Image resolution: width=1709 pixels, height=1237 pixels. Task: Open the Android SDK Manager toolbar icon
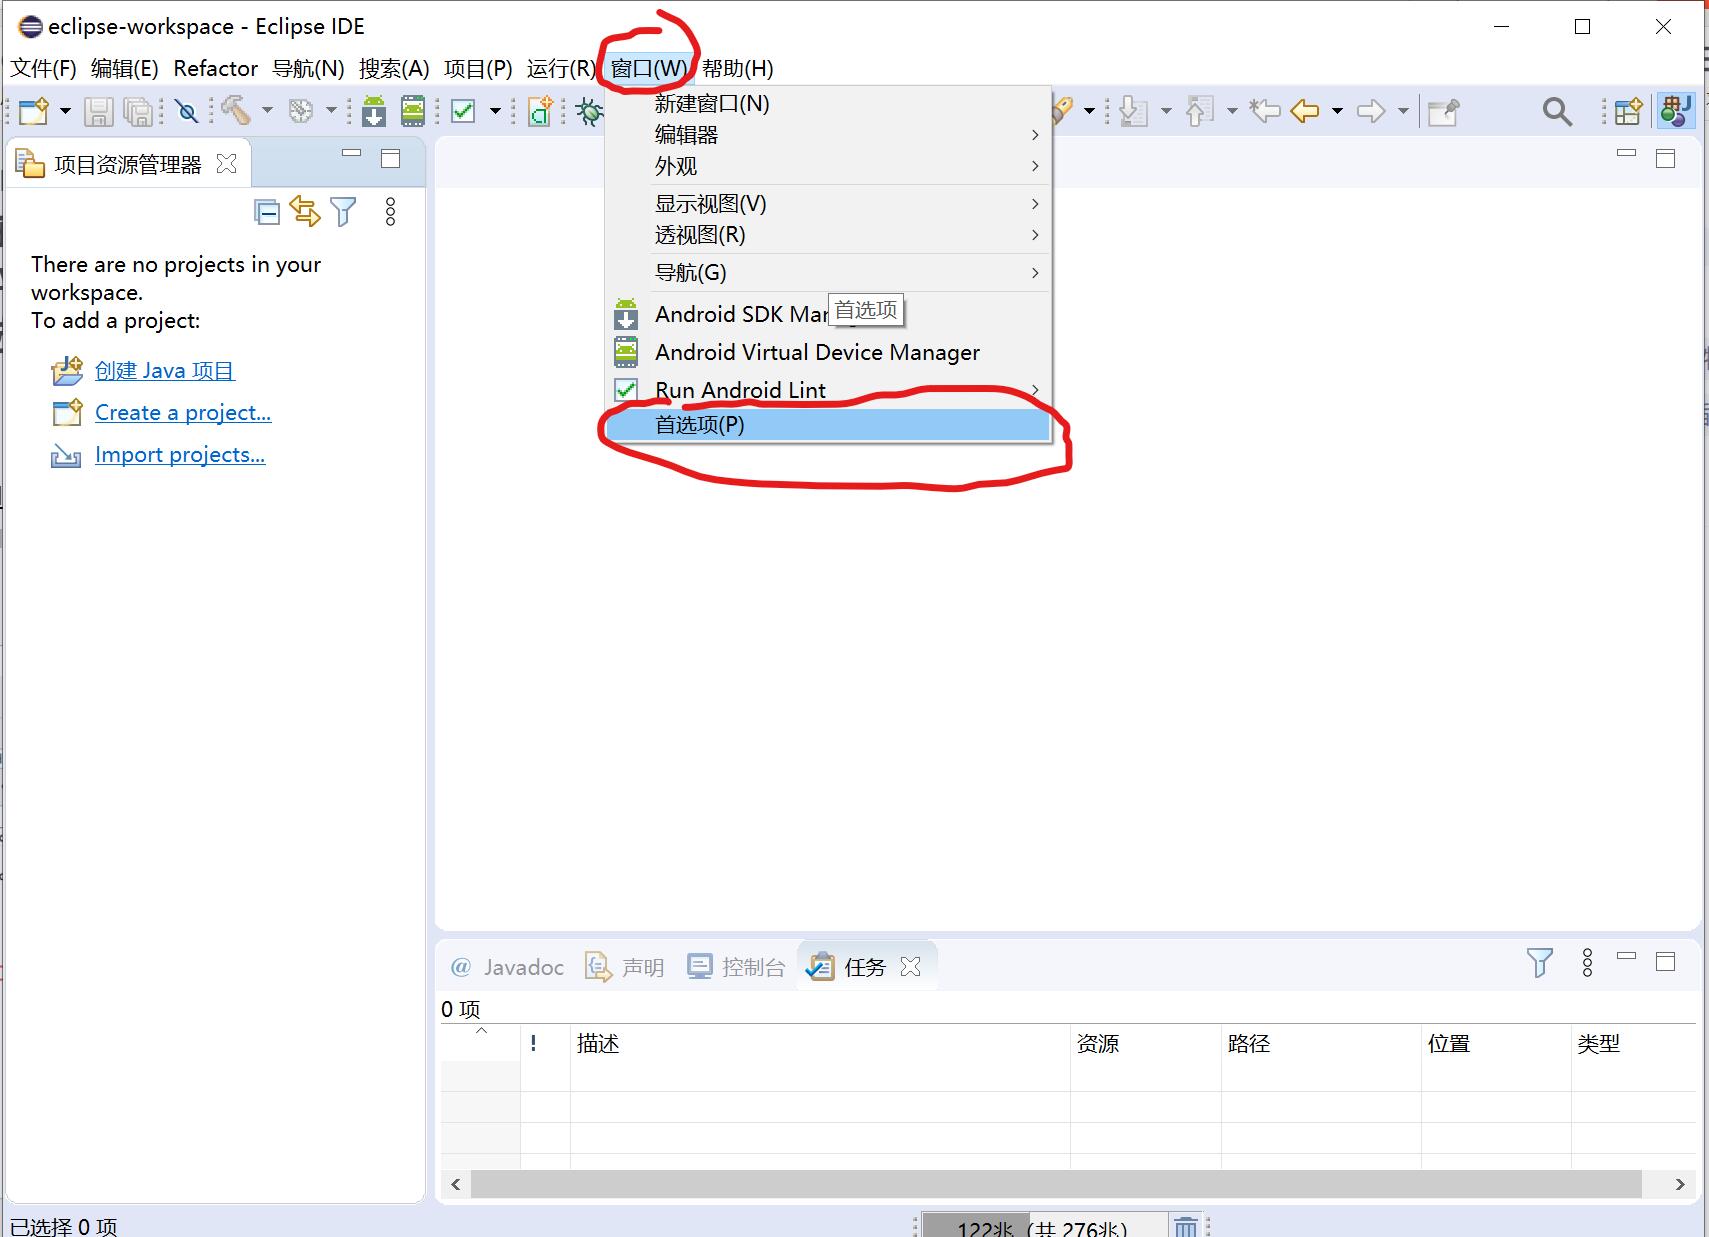coord(374,111)
